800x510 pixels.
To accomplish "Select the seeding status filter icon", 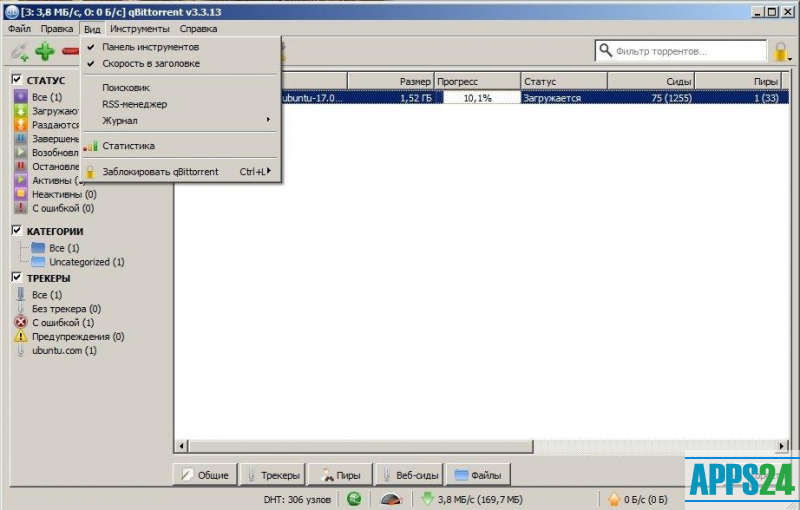I will click(x=20, y=124).
